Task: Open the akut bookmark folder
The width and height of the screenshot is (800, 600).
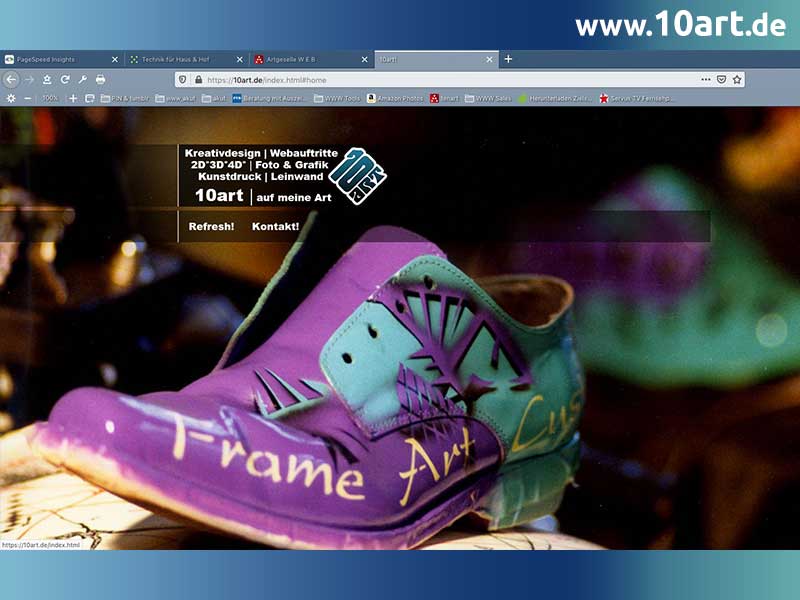Action: click(x=214, y=98)
